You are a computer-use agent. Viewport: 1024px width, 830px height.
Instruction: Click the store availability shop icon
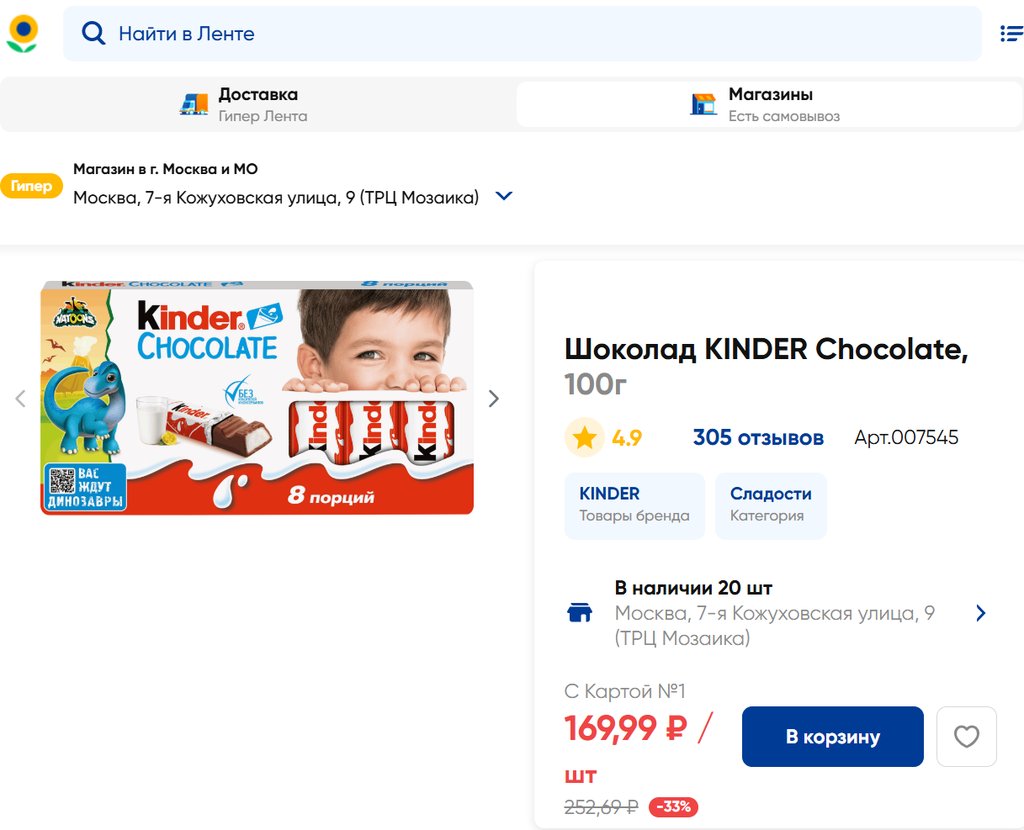click(x=580, y=613)
